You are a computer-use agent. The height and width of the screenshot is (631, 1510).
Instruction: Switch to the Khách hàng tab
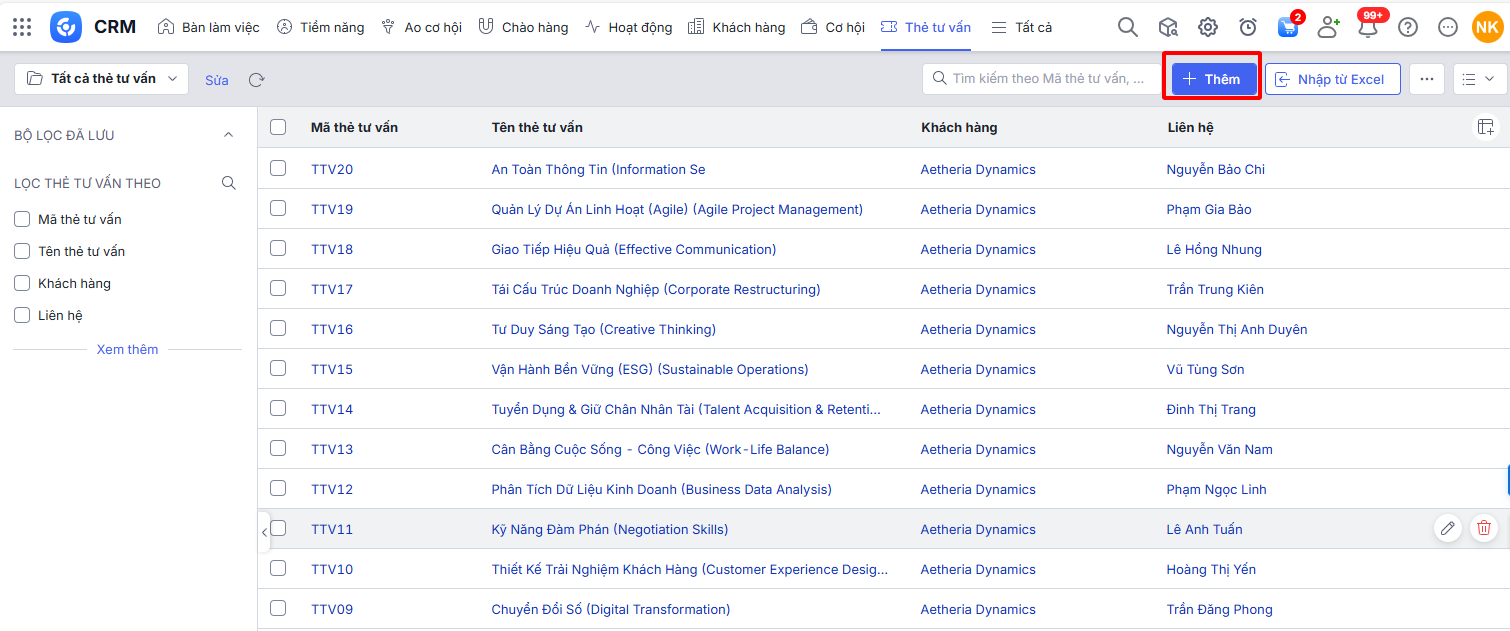738,27
